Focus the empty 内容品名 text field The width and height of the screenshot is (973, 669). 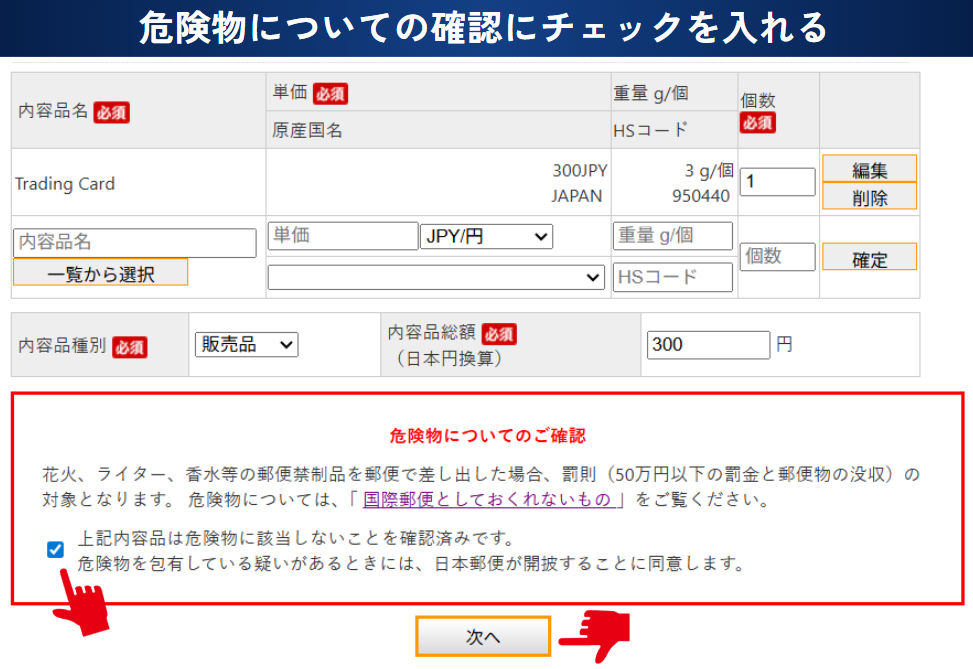[x=135, y=242]
